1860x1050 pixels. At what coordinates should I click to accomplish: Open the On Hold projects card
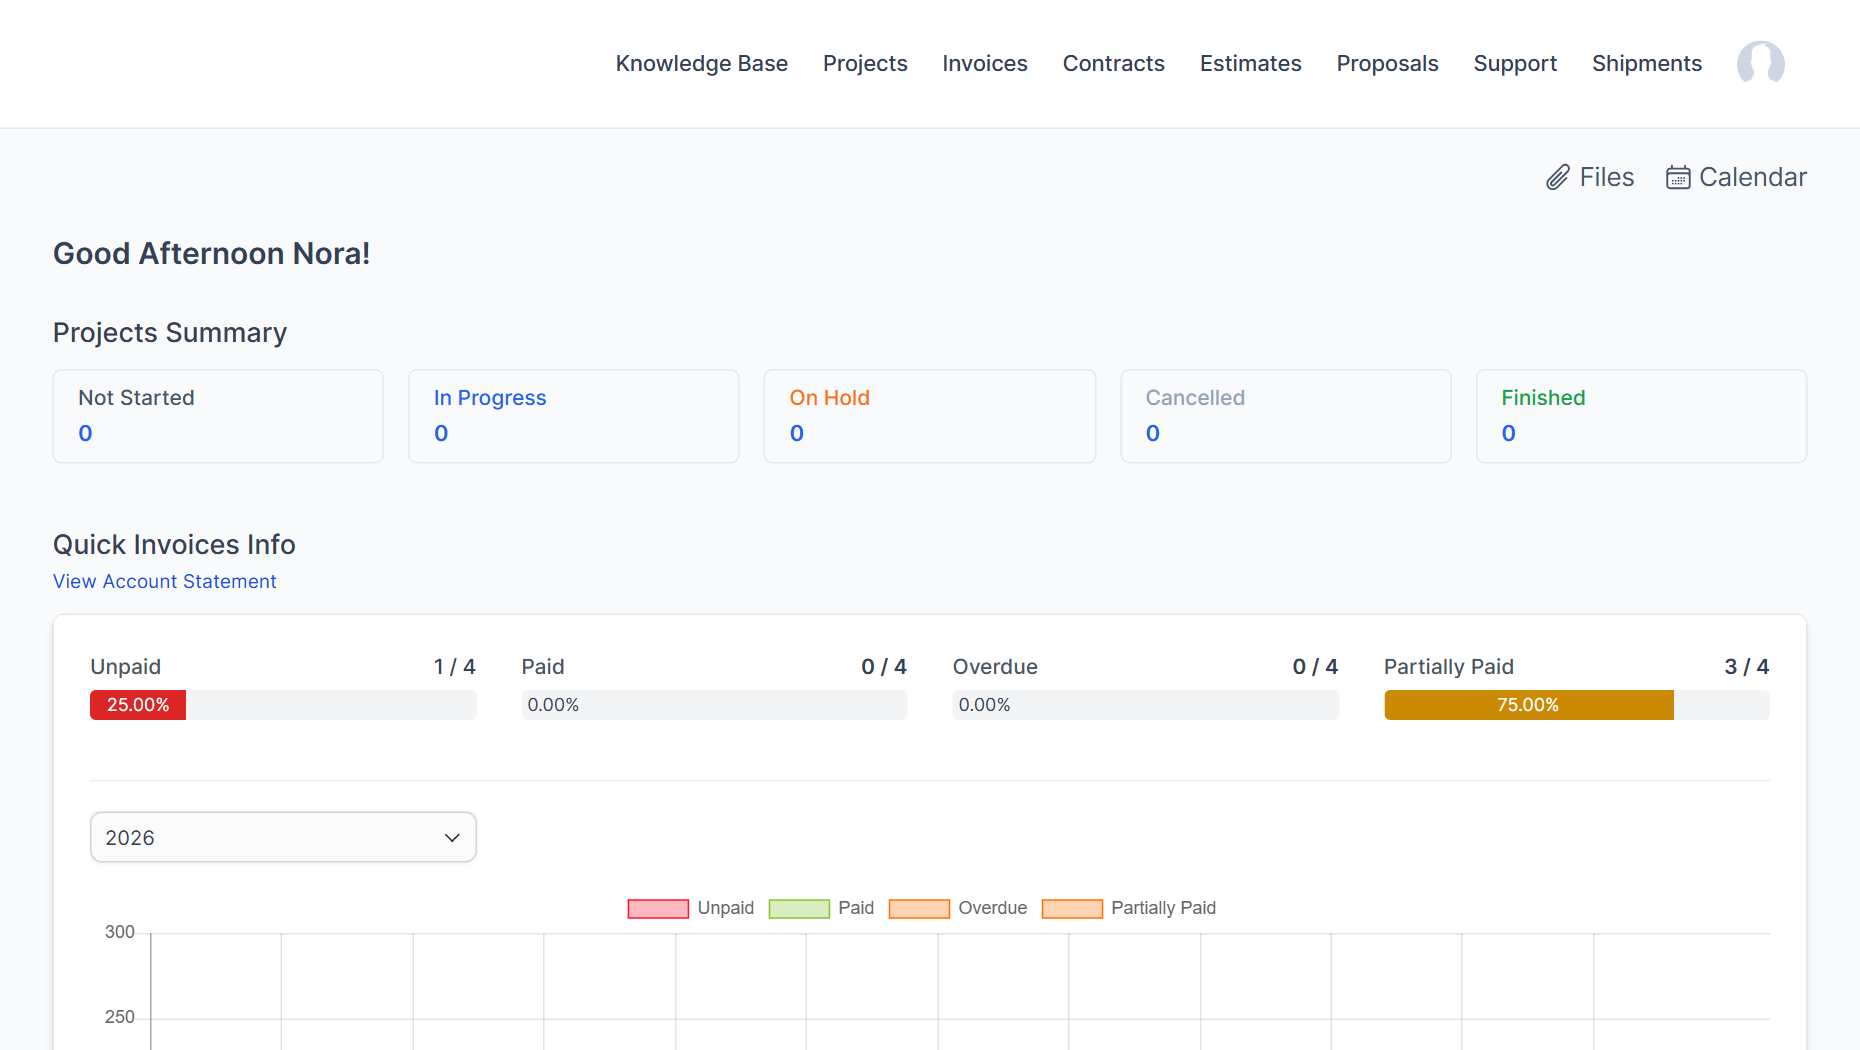[930, 416]
